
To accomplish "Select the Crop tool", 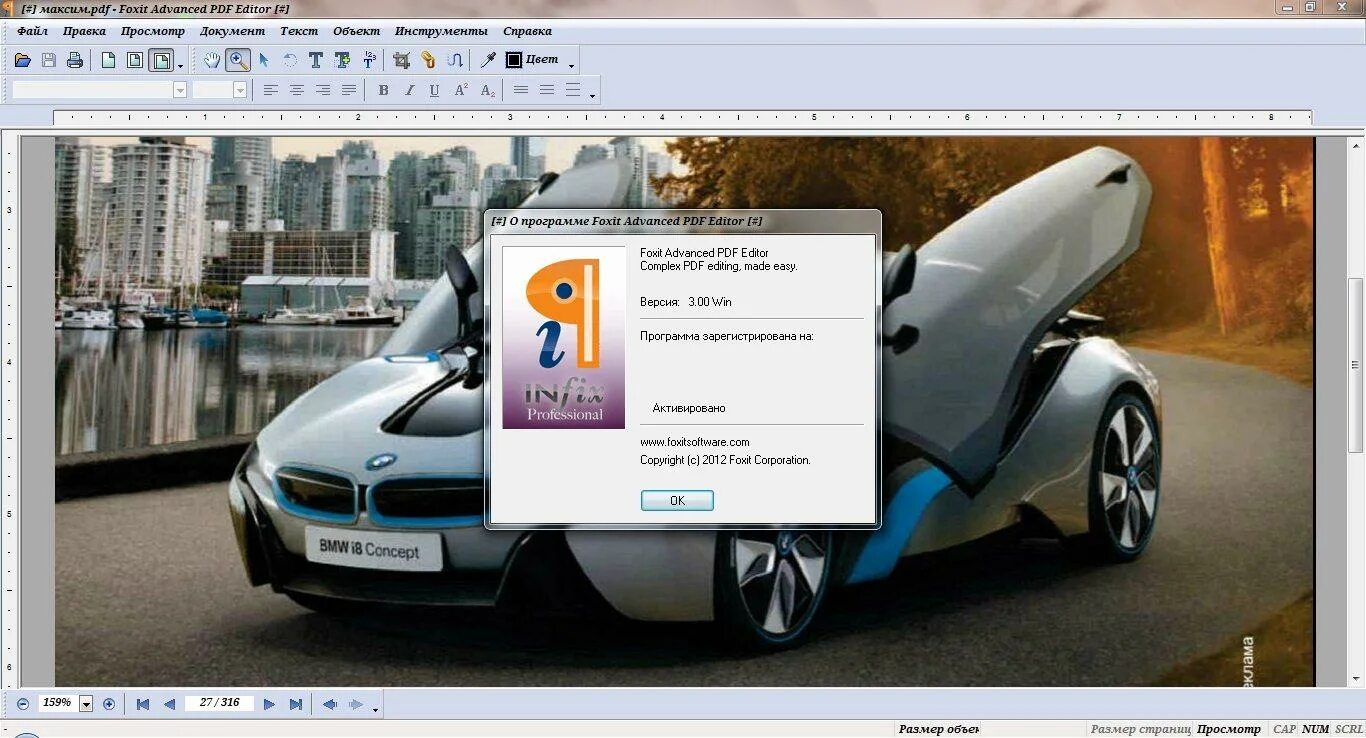I will point(401,60).
